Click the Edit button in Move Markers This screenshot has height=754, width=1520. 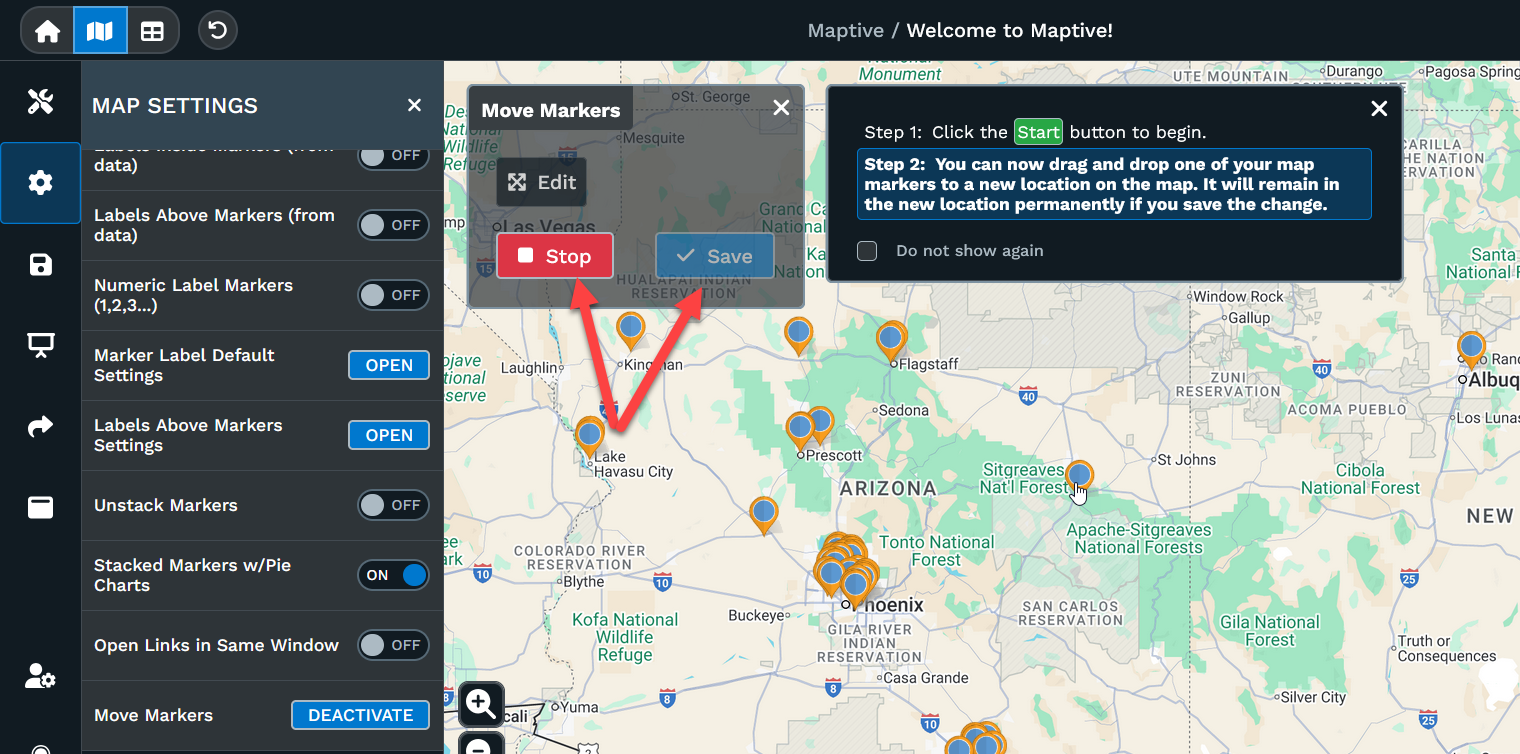pyautogui.click(x=542, y=182)
